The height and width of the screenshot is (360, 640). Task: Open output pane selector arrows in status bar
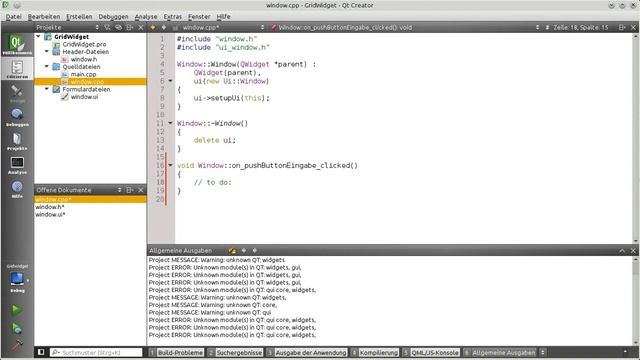coord(542,352)
